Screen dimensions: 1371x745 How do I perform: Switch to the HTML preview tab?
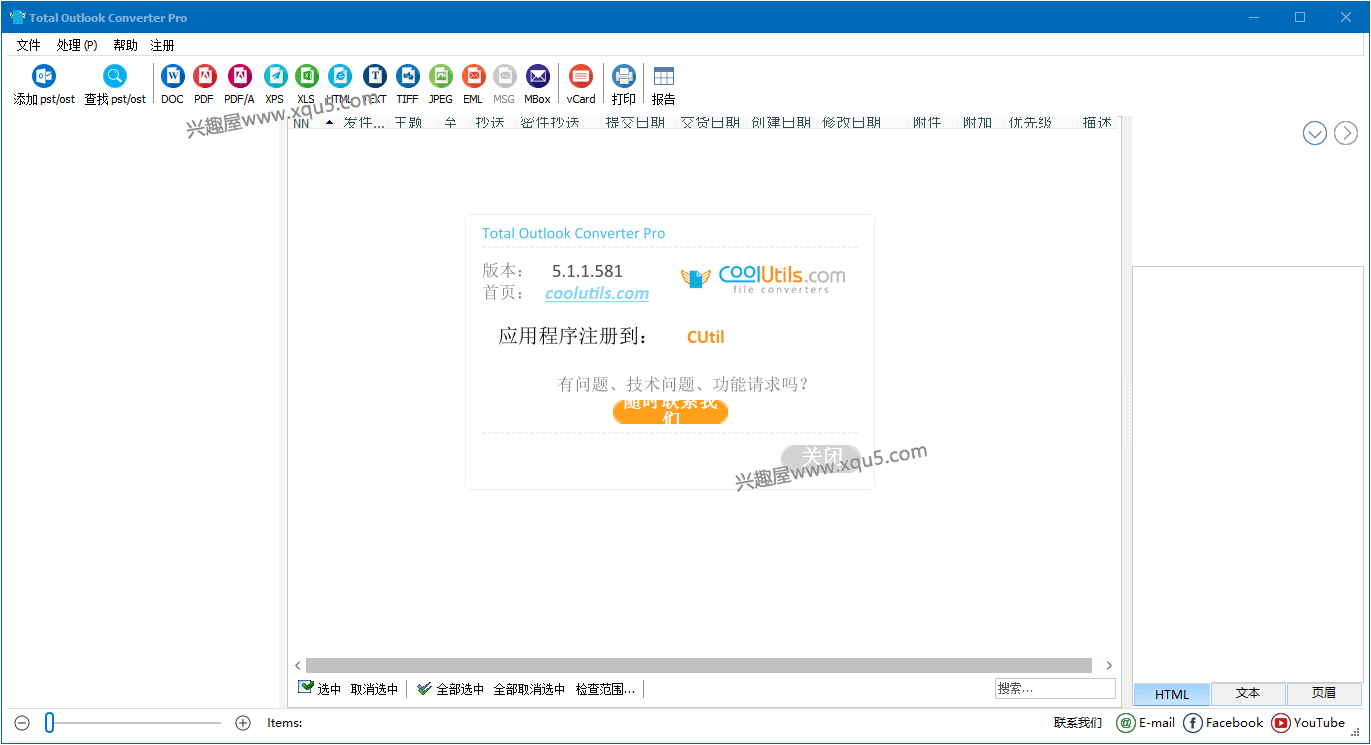[1172, 694]
